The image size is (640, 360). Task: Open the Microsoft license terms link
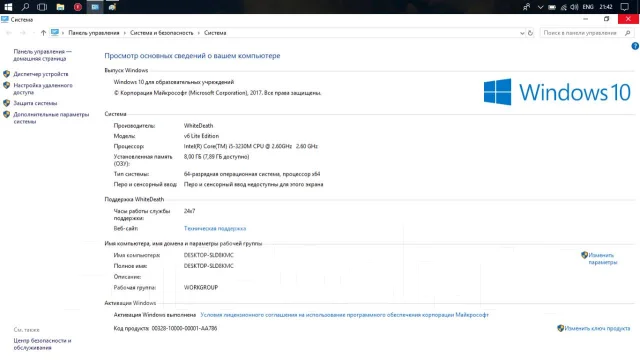pos(344,315)
